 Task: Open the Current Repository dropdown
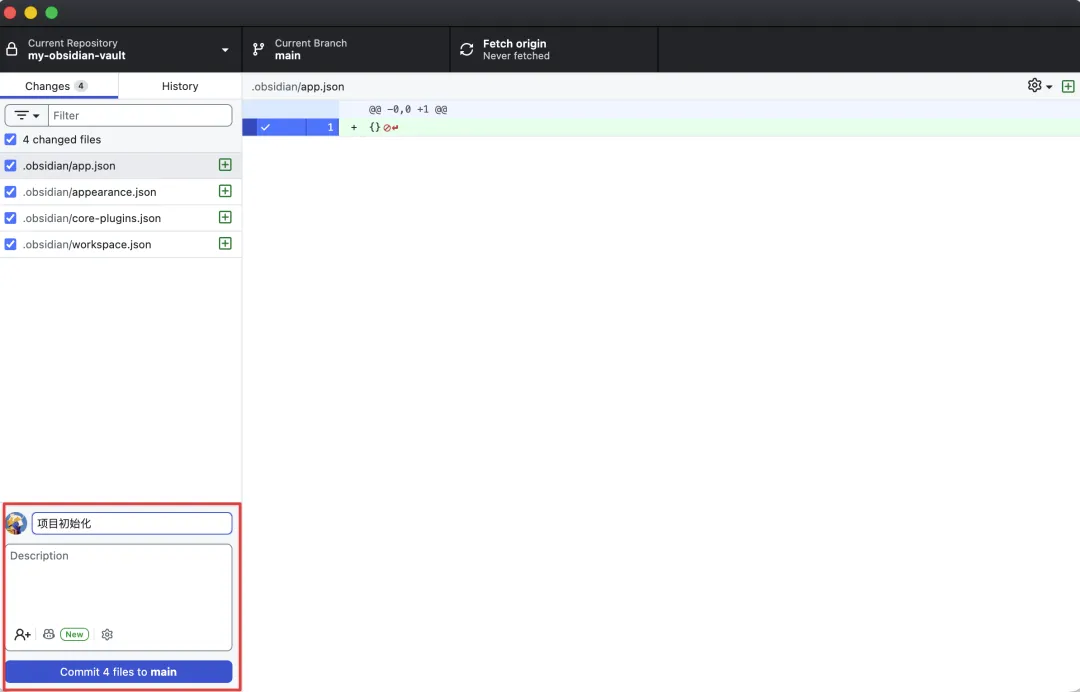121,50
